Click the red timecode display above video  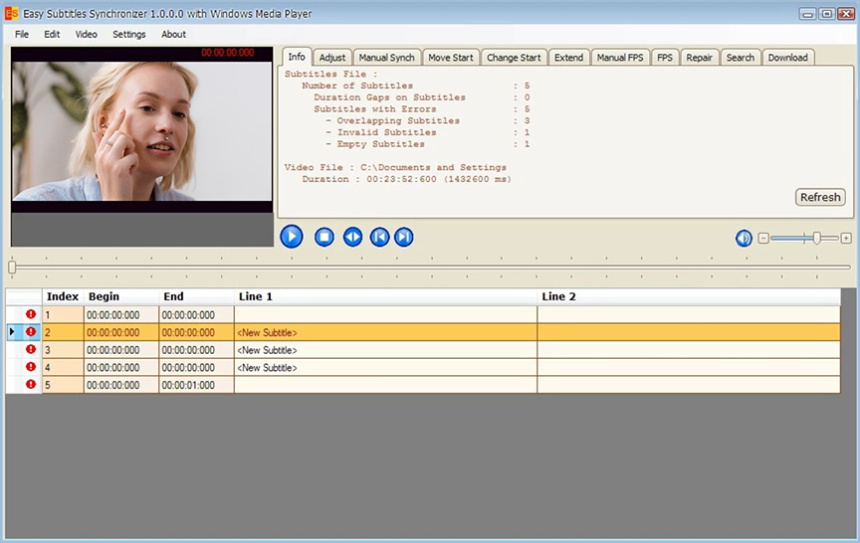(x=228, y=53)
